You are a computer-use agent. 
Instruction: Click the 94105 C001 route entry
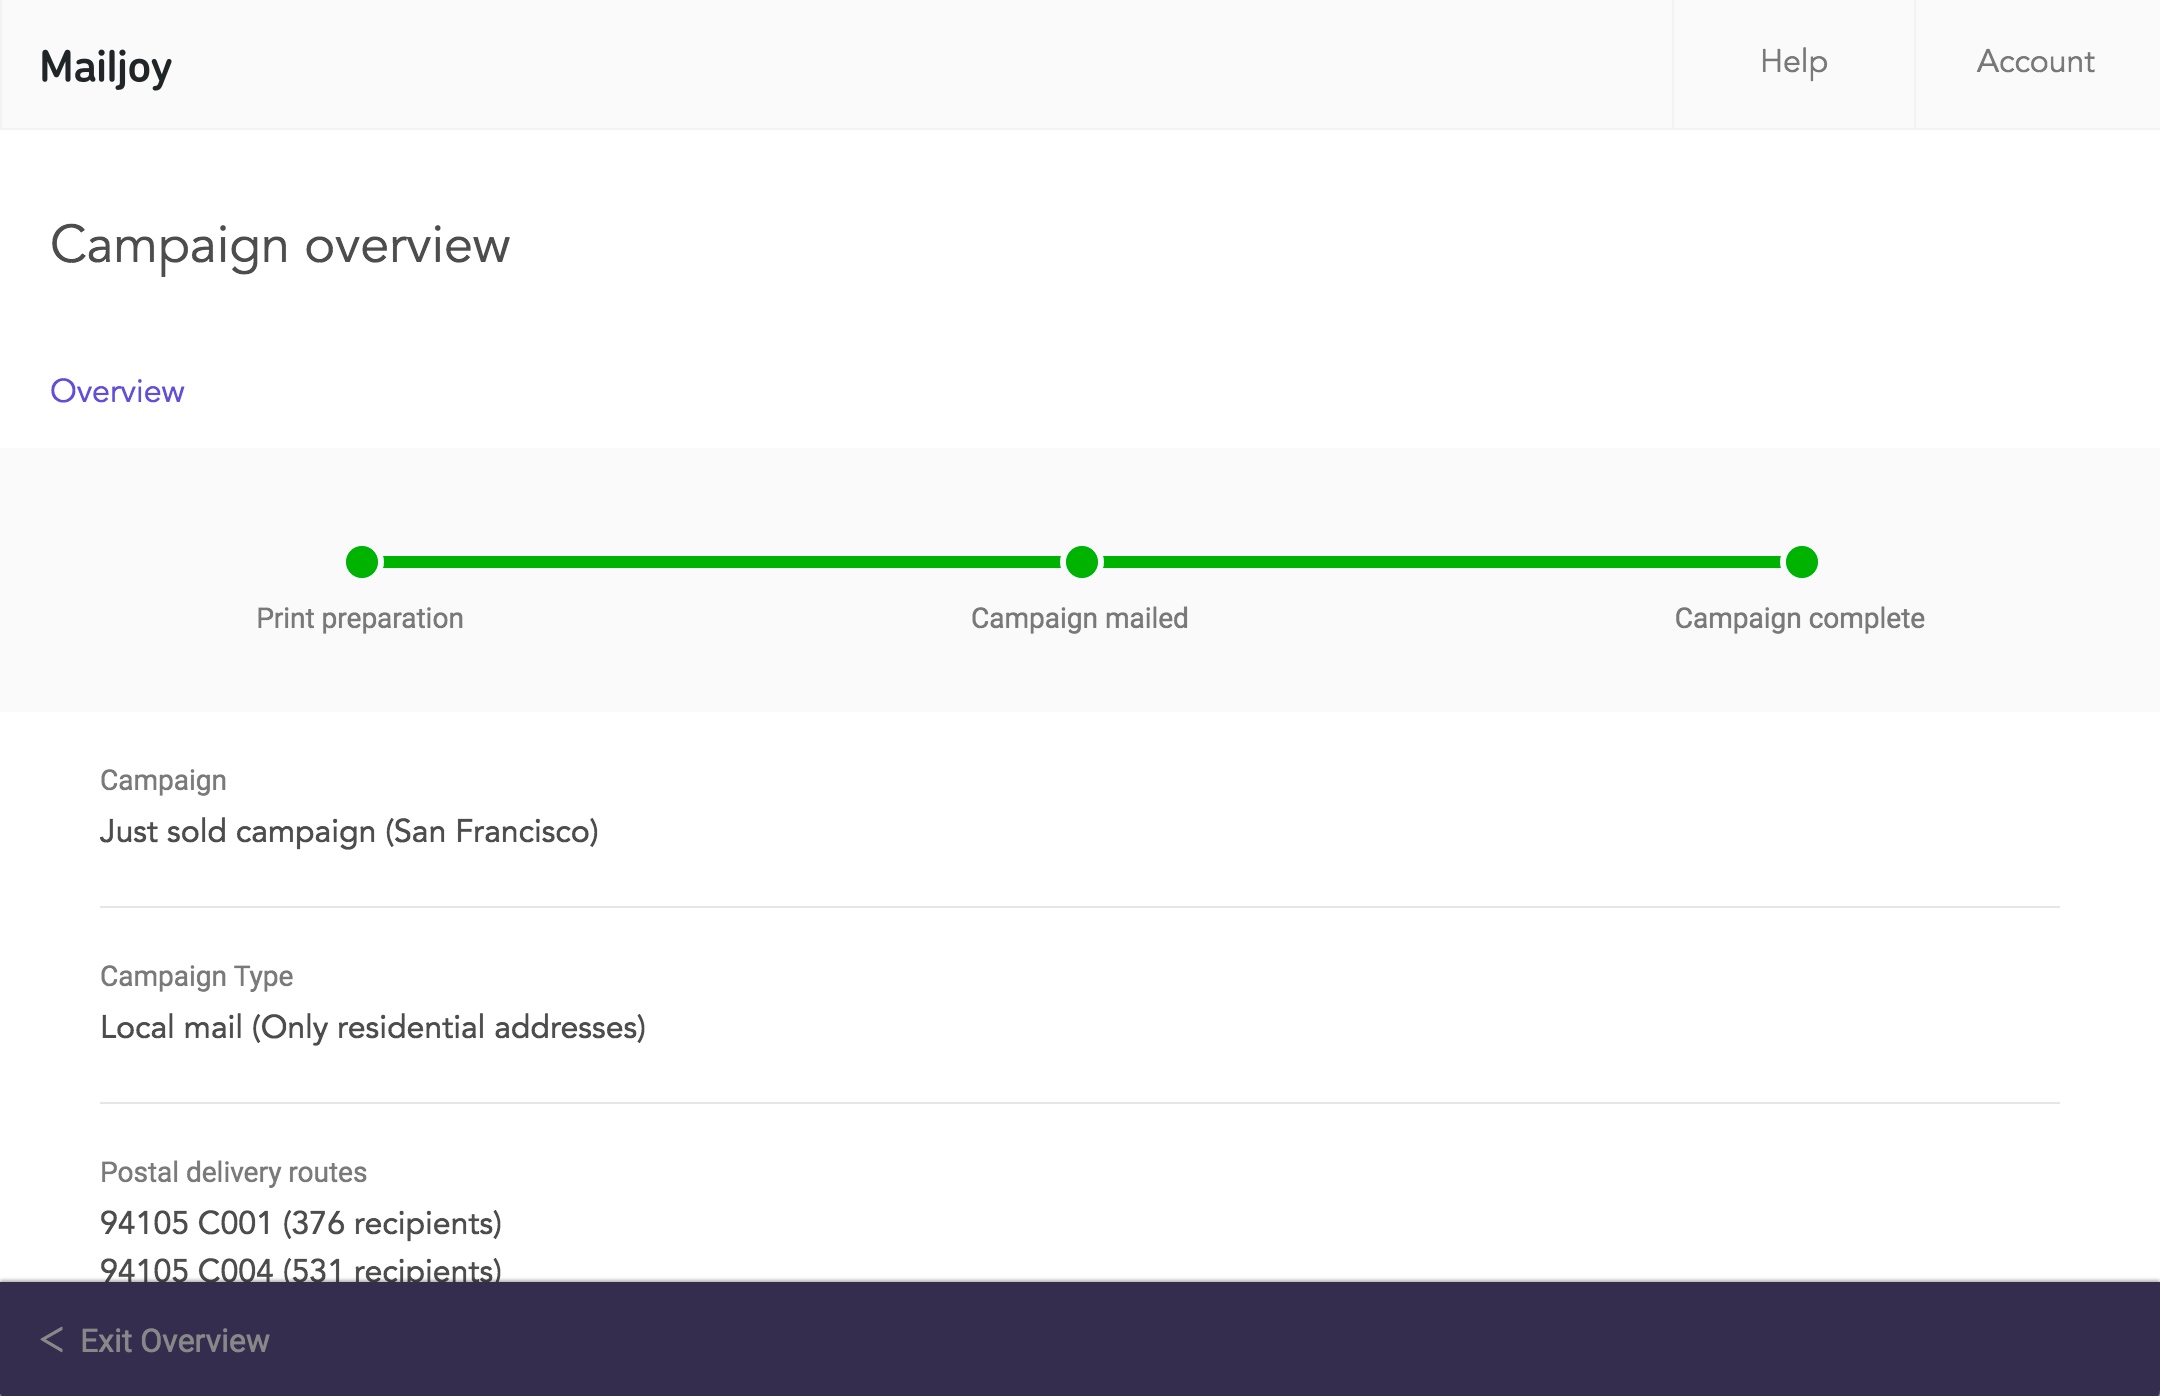pyautogui.click(x=301, y=1223)
